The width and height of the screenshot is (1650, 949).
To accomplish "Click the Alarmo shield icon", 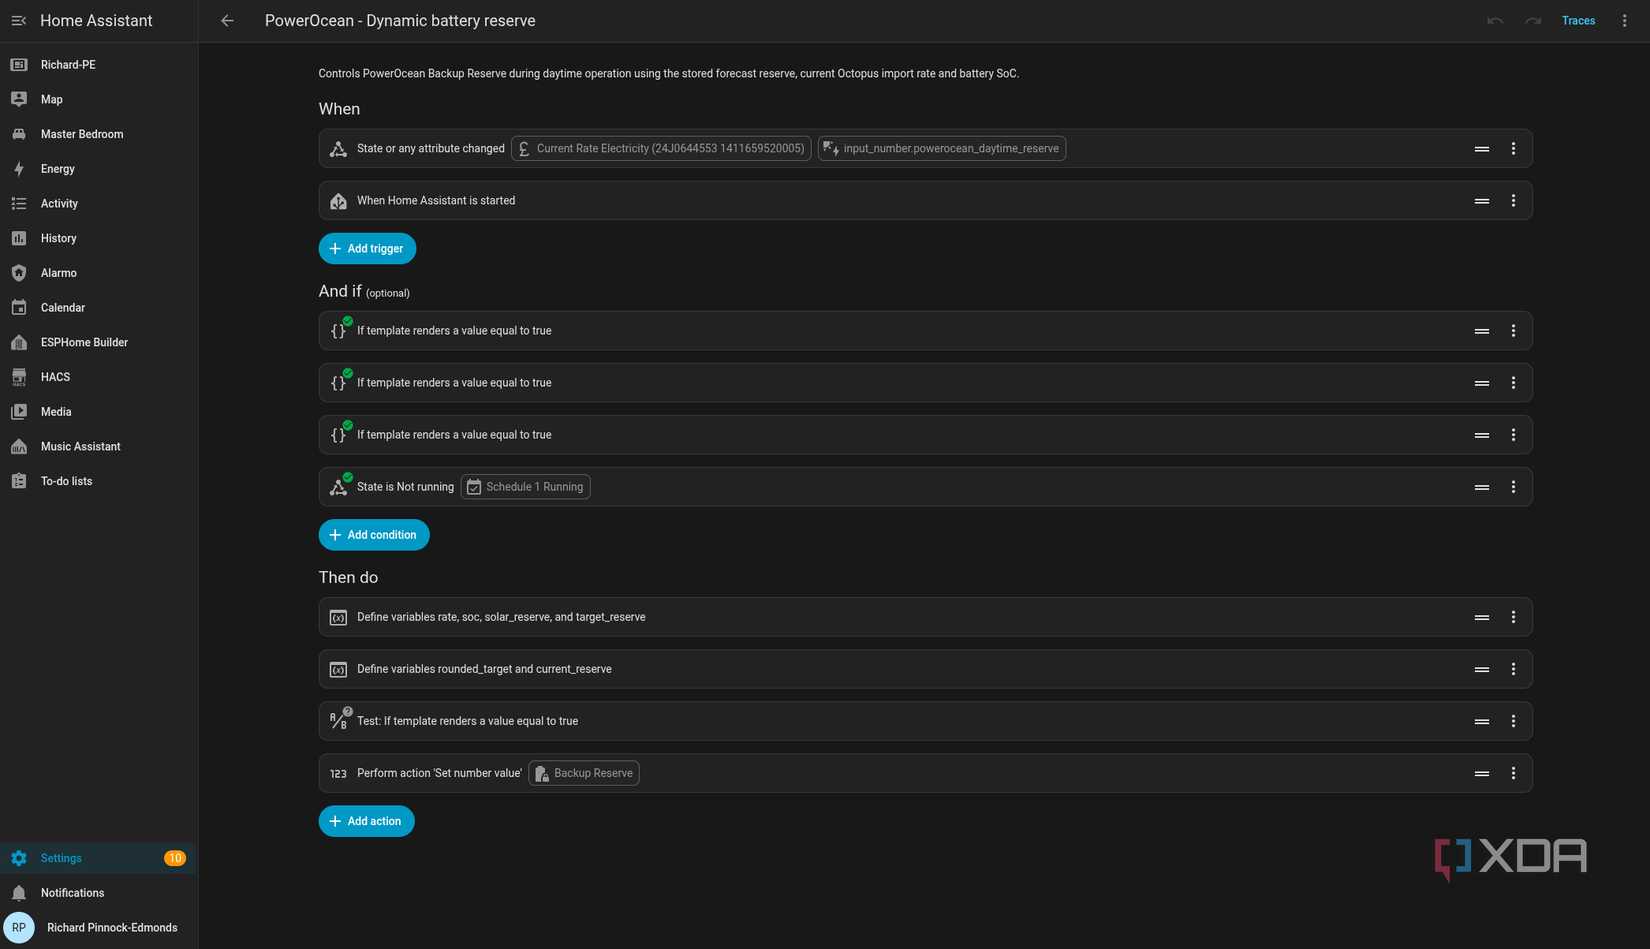I will point(19,273).
